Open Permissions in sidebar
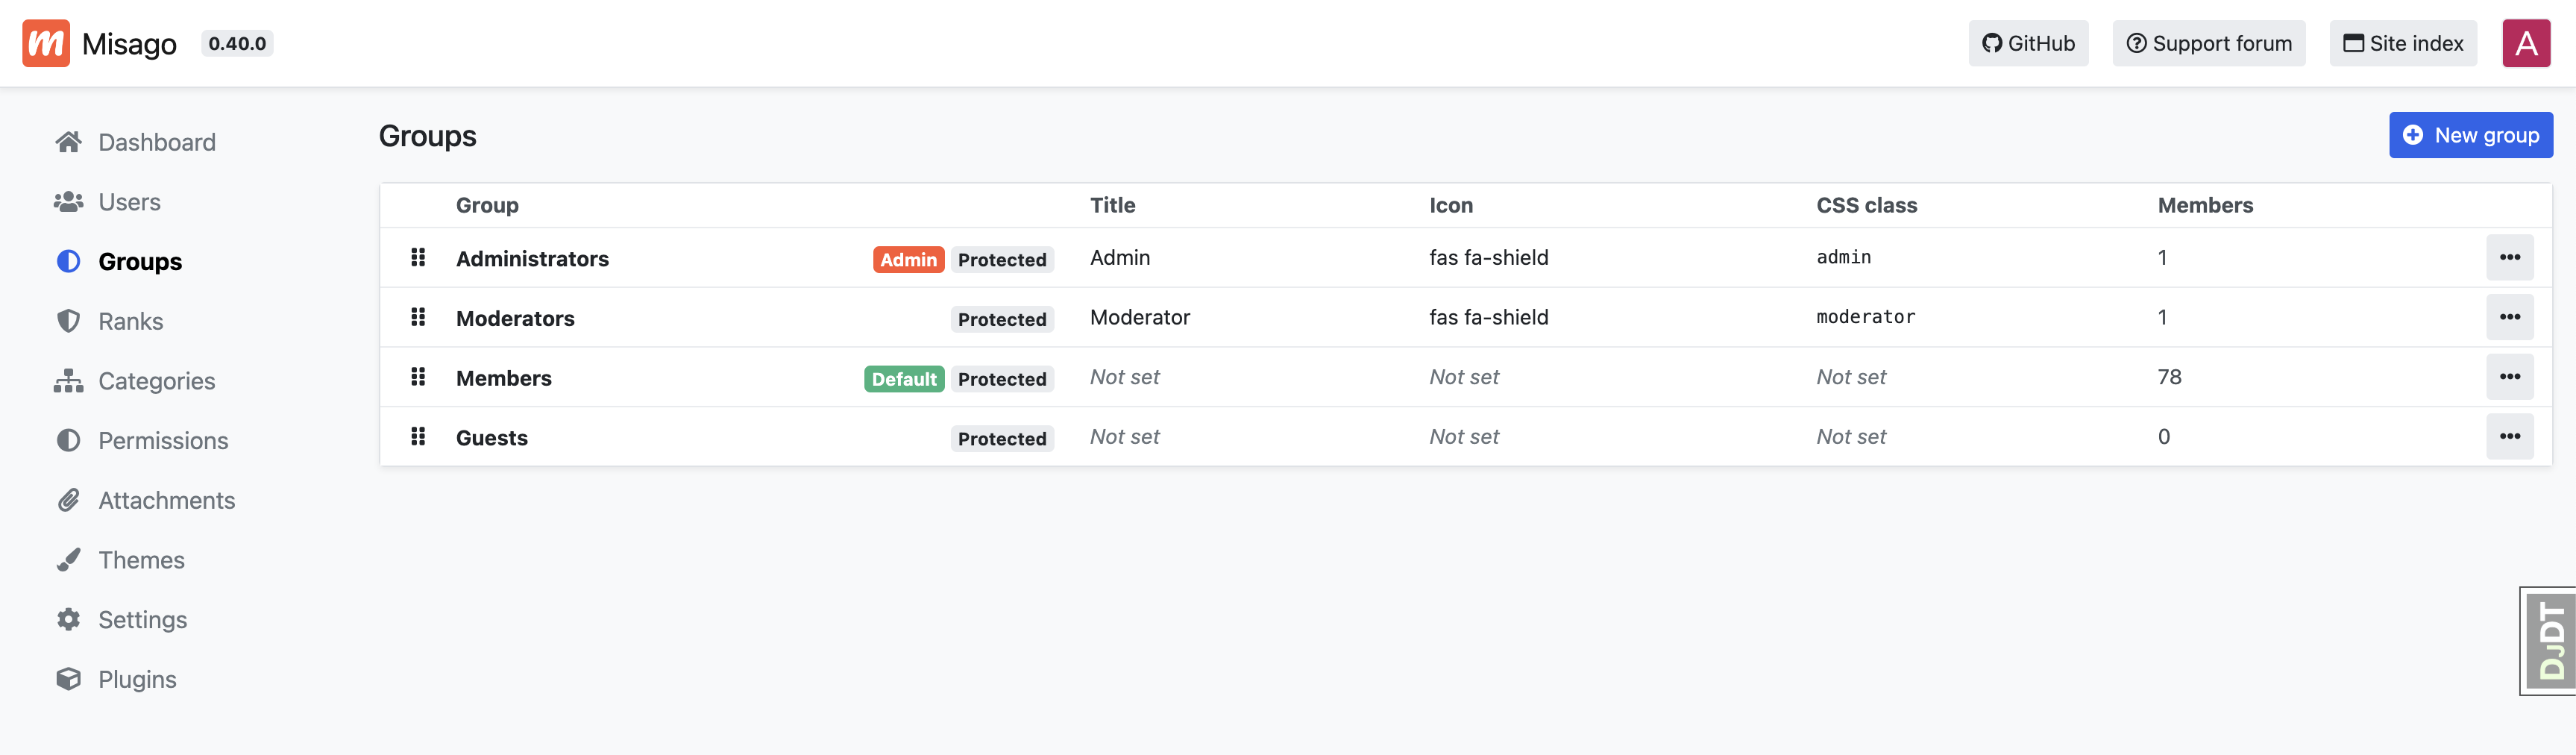2576x755 pixels. coord(163,441)
